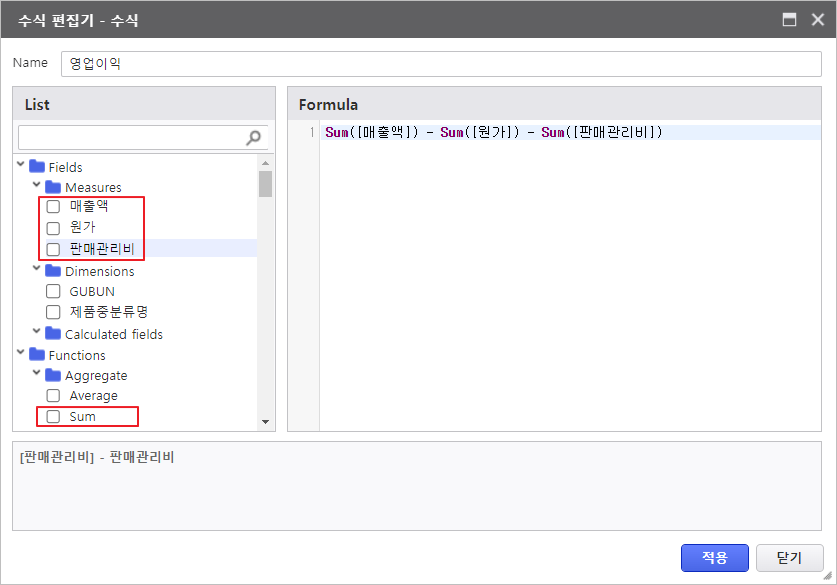
Task: Check the 원가 measure checkbox
Action: [x=53, y=228]
